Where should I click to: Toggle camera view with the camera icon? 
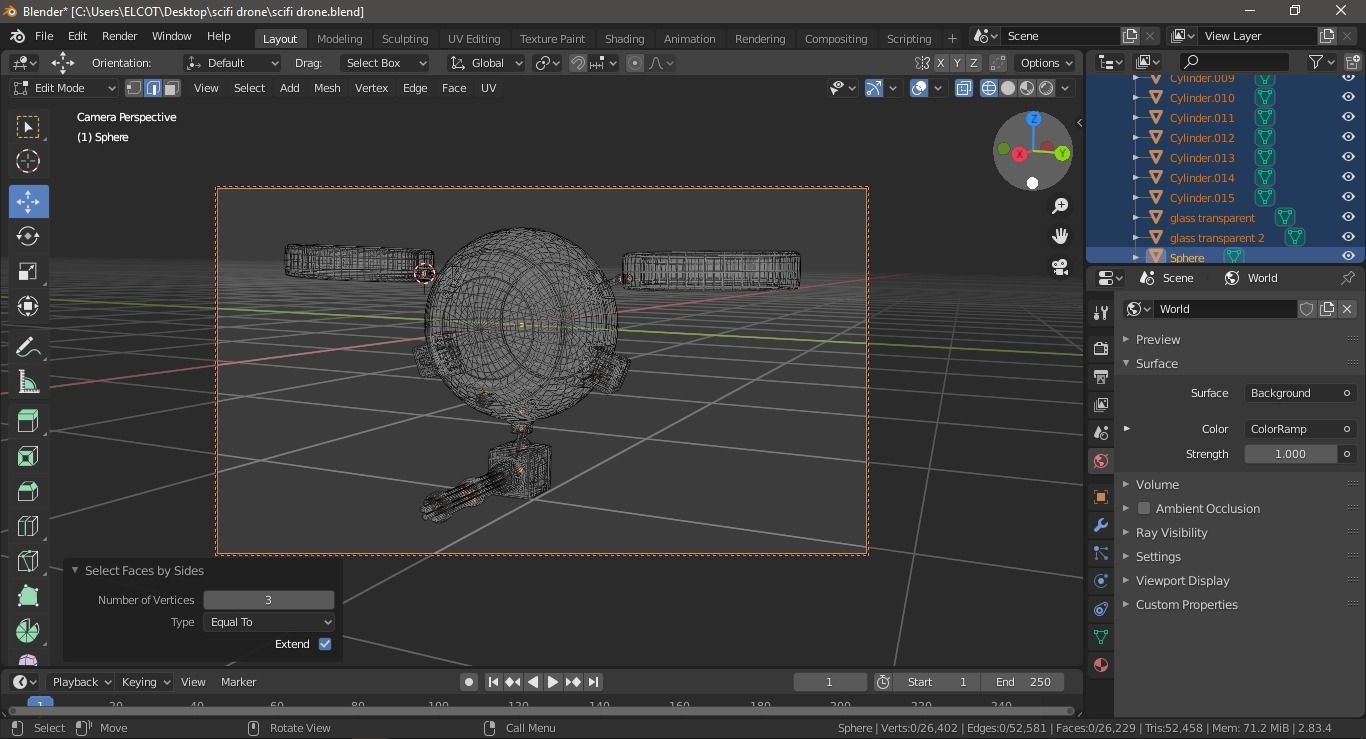(1060, 267)
